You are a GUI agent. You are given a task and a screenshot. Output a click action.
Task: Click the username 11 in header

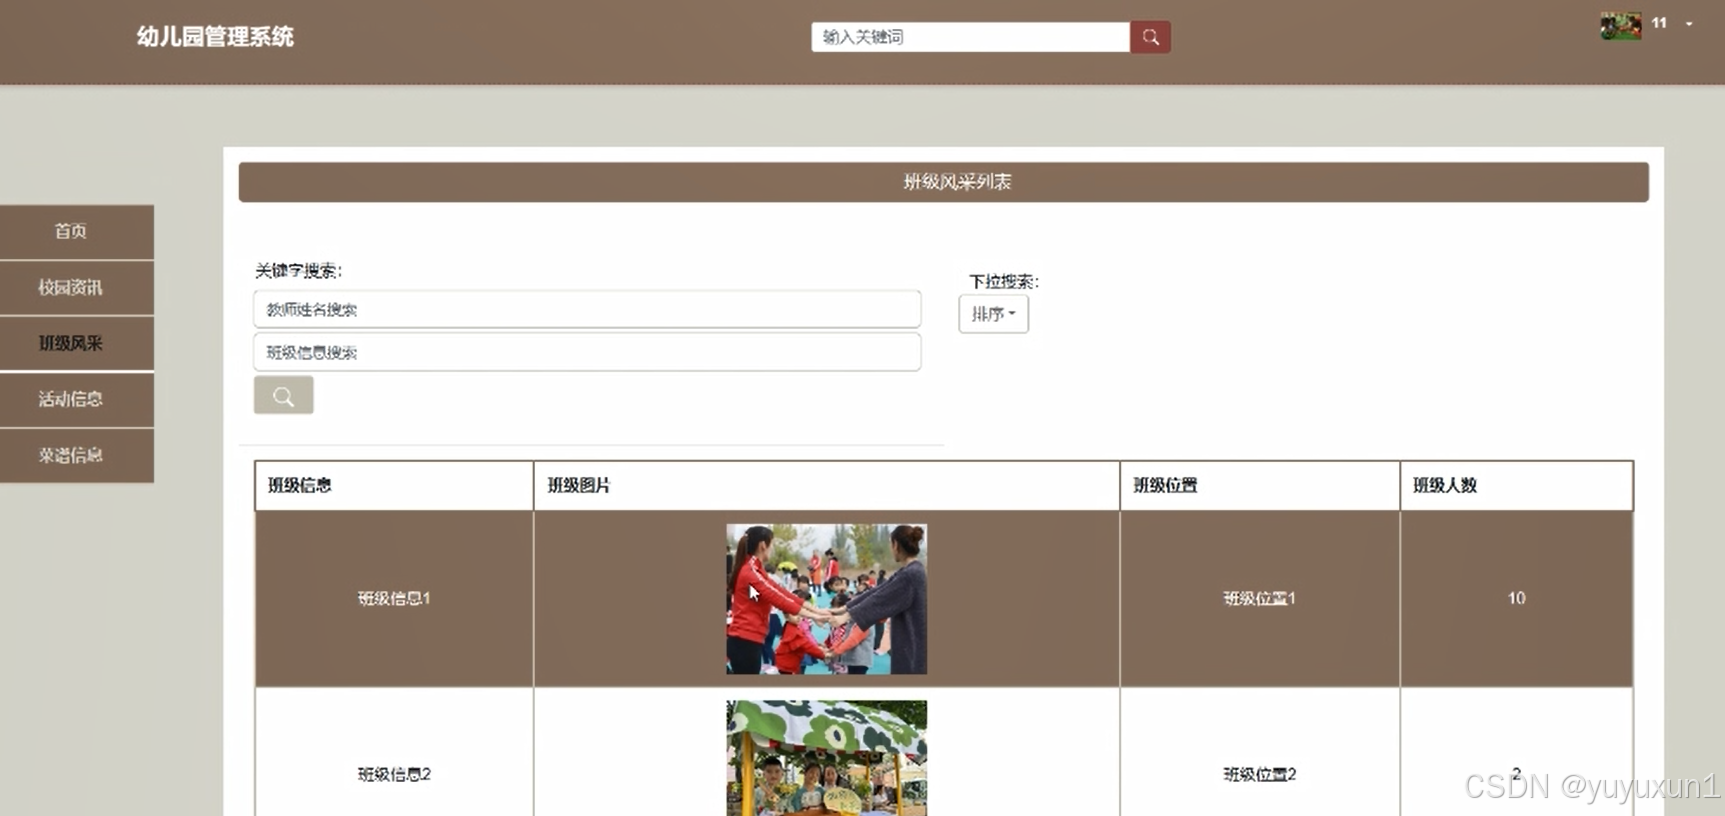pos(1659,23)
